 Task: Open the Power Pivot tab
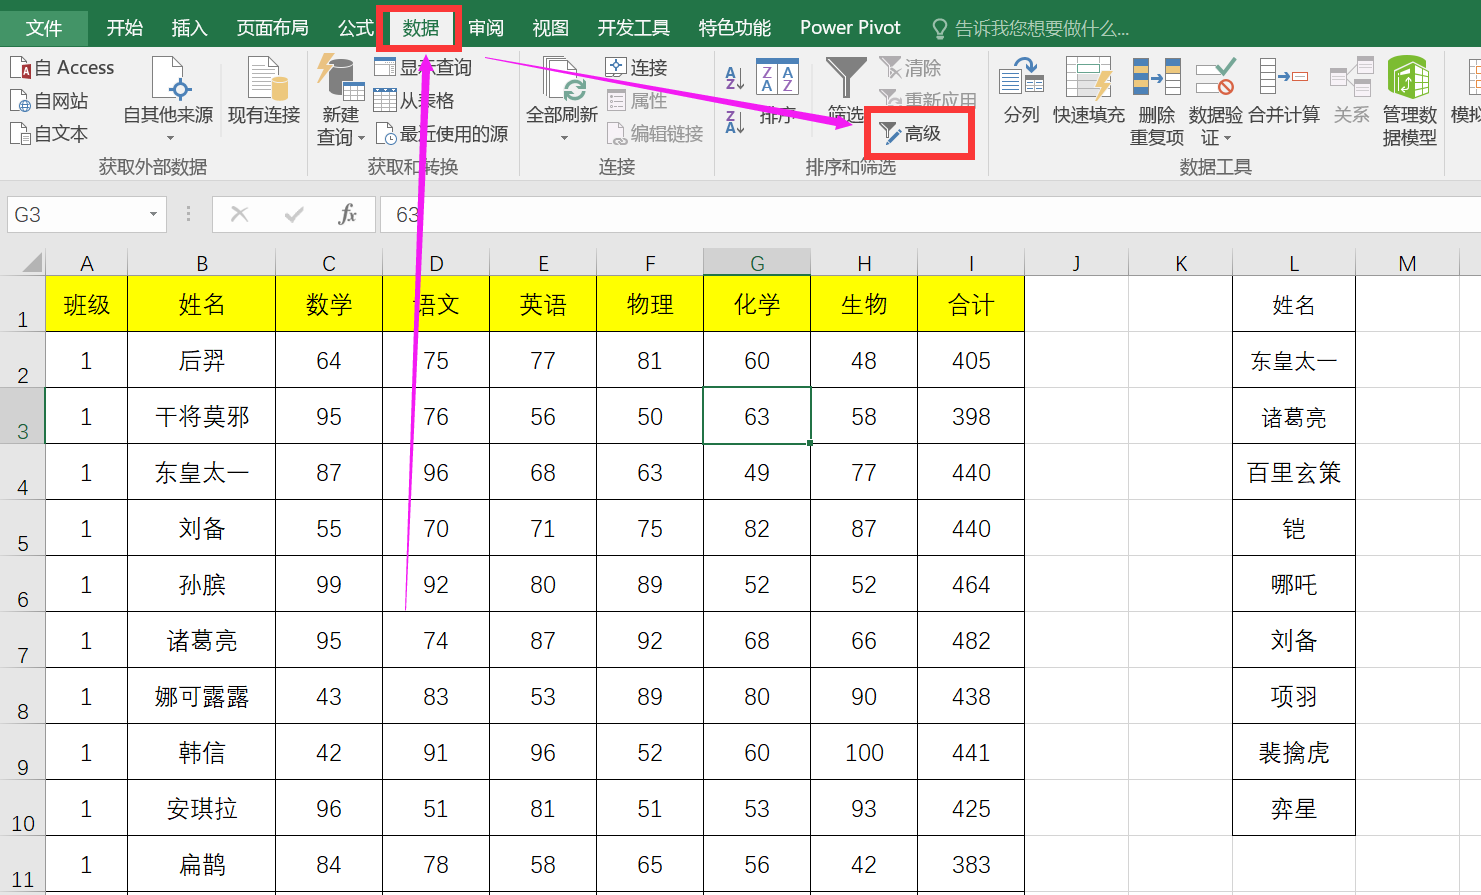point(850,28)
